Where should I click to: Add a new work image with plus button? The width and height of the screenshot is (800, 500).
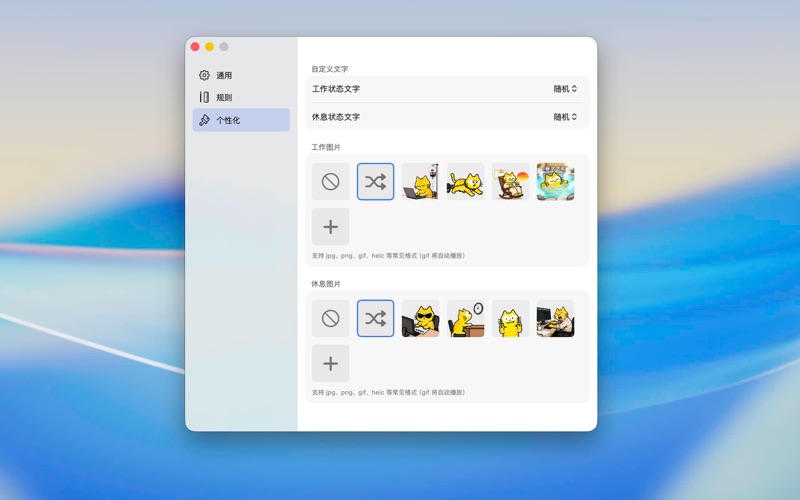pyautogui.click(x=331, y=227)
